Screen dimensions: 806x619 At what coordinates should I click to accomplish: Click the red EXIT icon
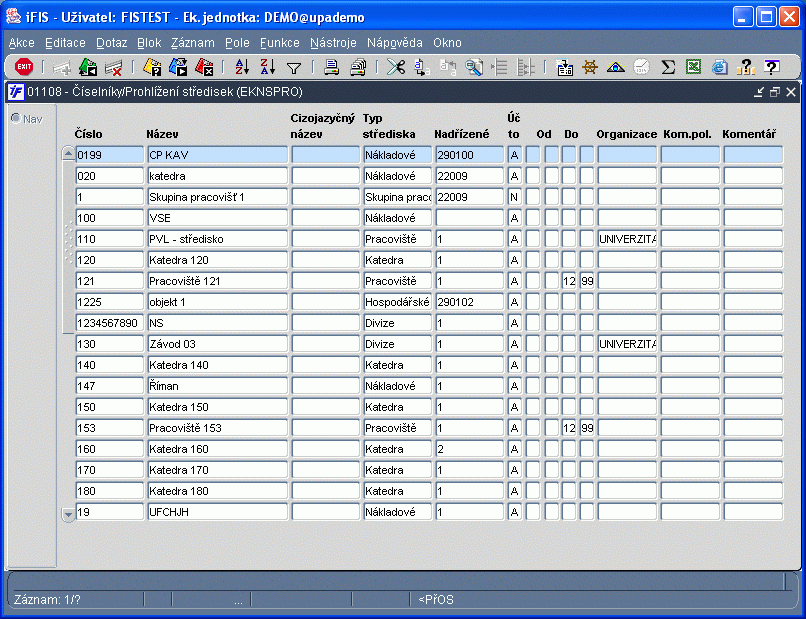(x=24, y=67)
